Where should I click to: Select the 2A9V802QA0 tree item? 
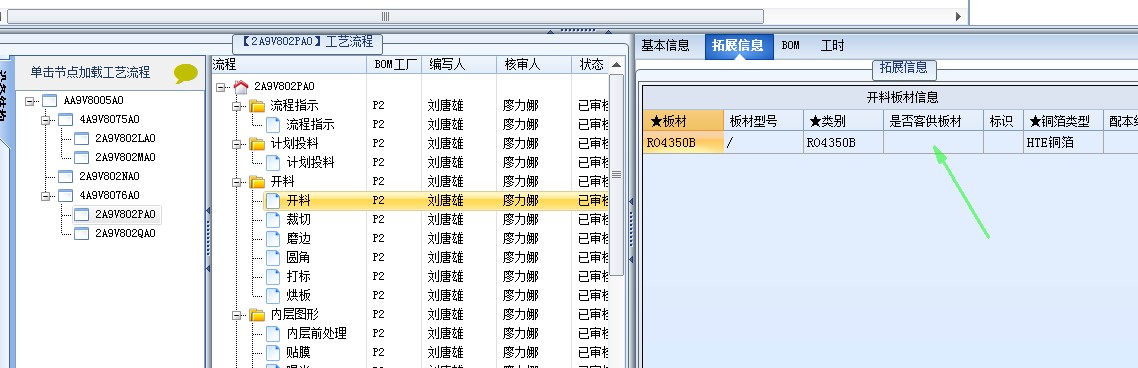point(124,233)
